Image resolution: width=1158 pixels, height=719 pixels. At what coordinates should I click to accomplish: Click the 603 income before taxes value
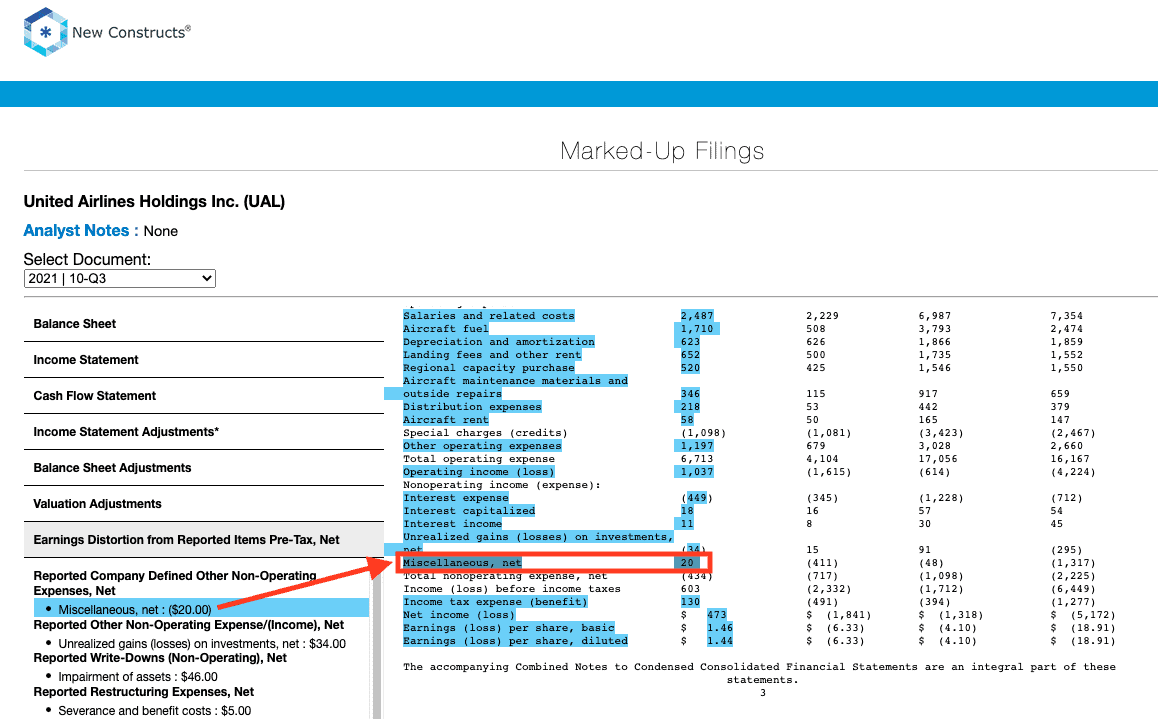point(691,589)
